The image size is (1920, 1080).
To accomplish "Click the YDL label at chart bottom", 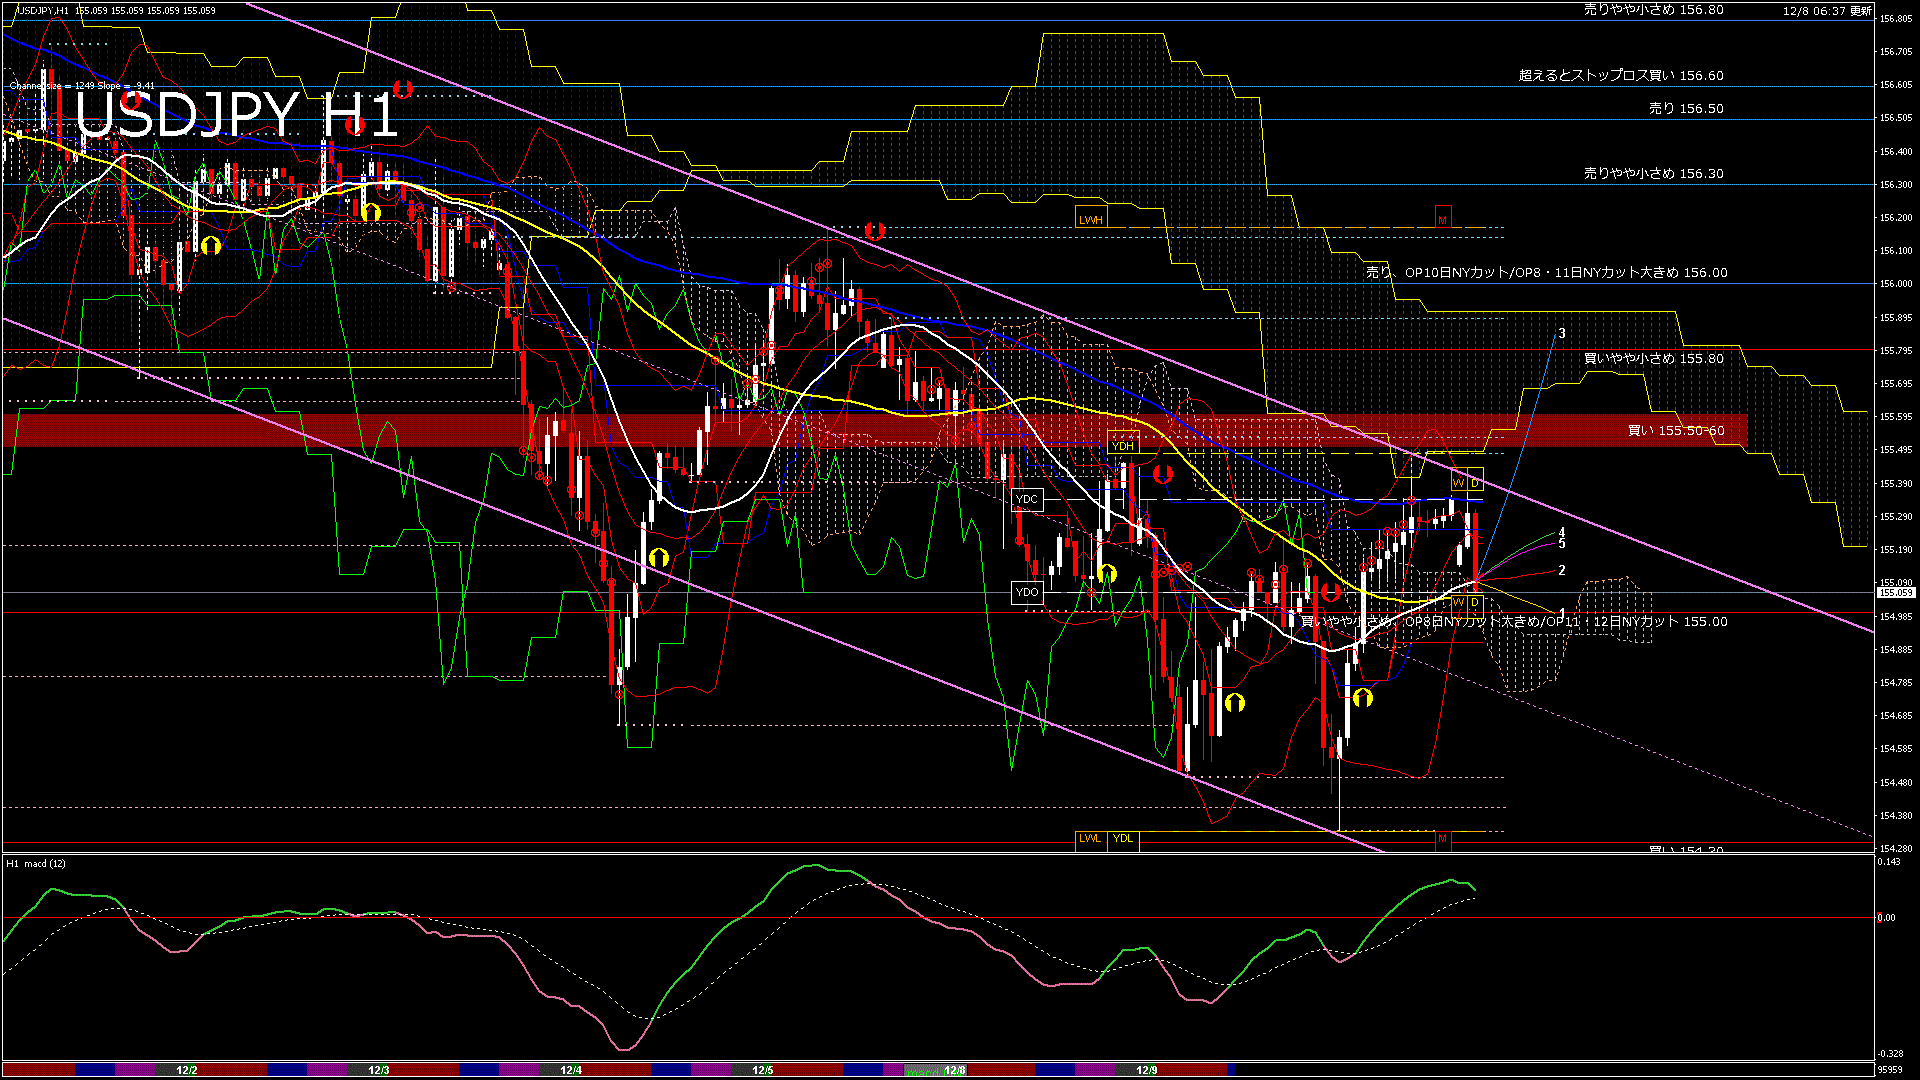I will tap(1123, 838).
